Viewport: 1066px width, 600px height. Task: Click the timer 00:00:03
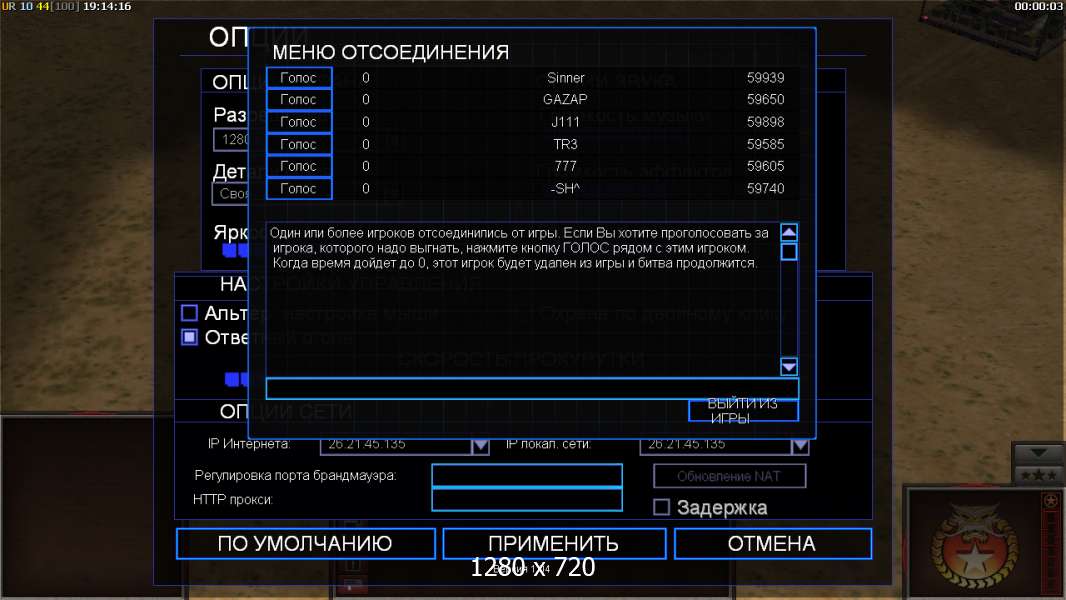pos(1038,6)
